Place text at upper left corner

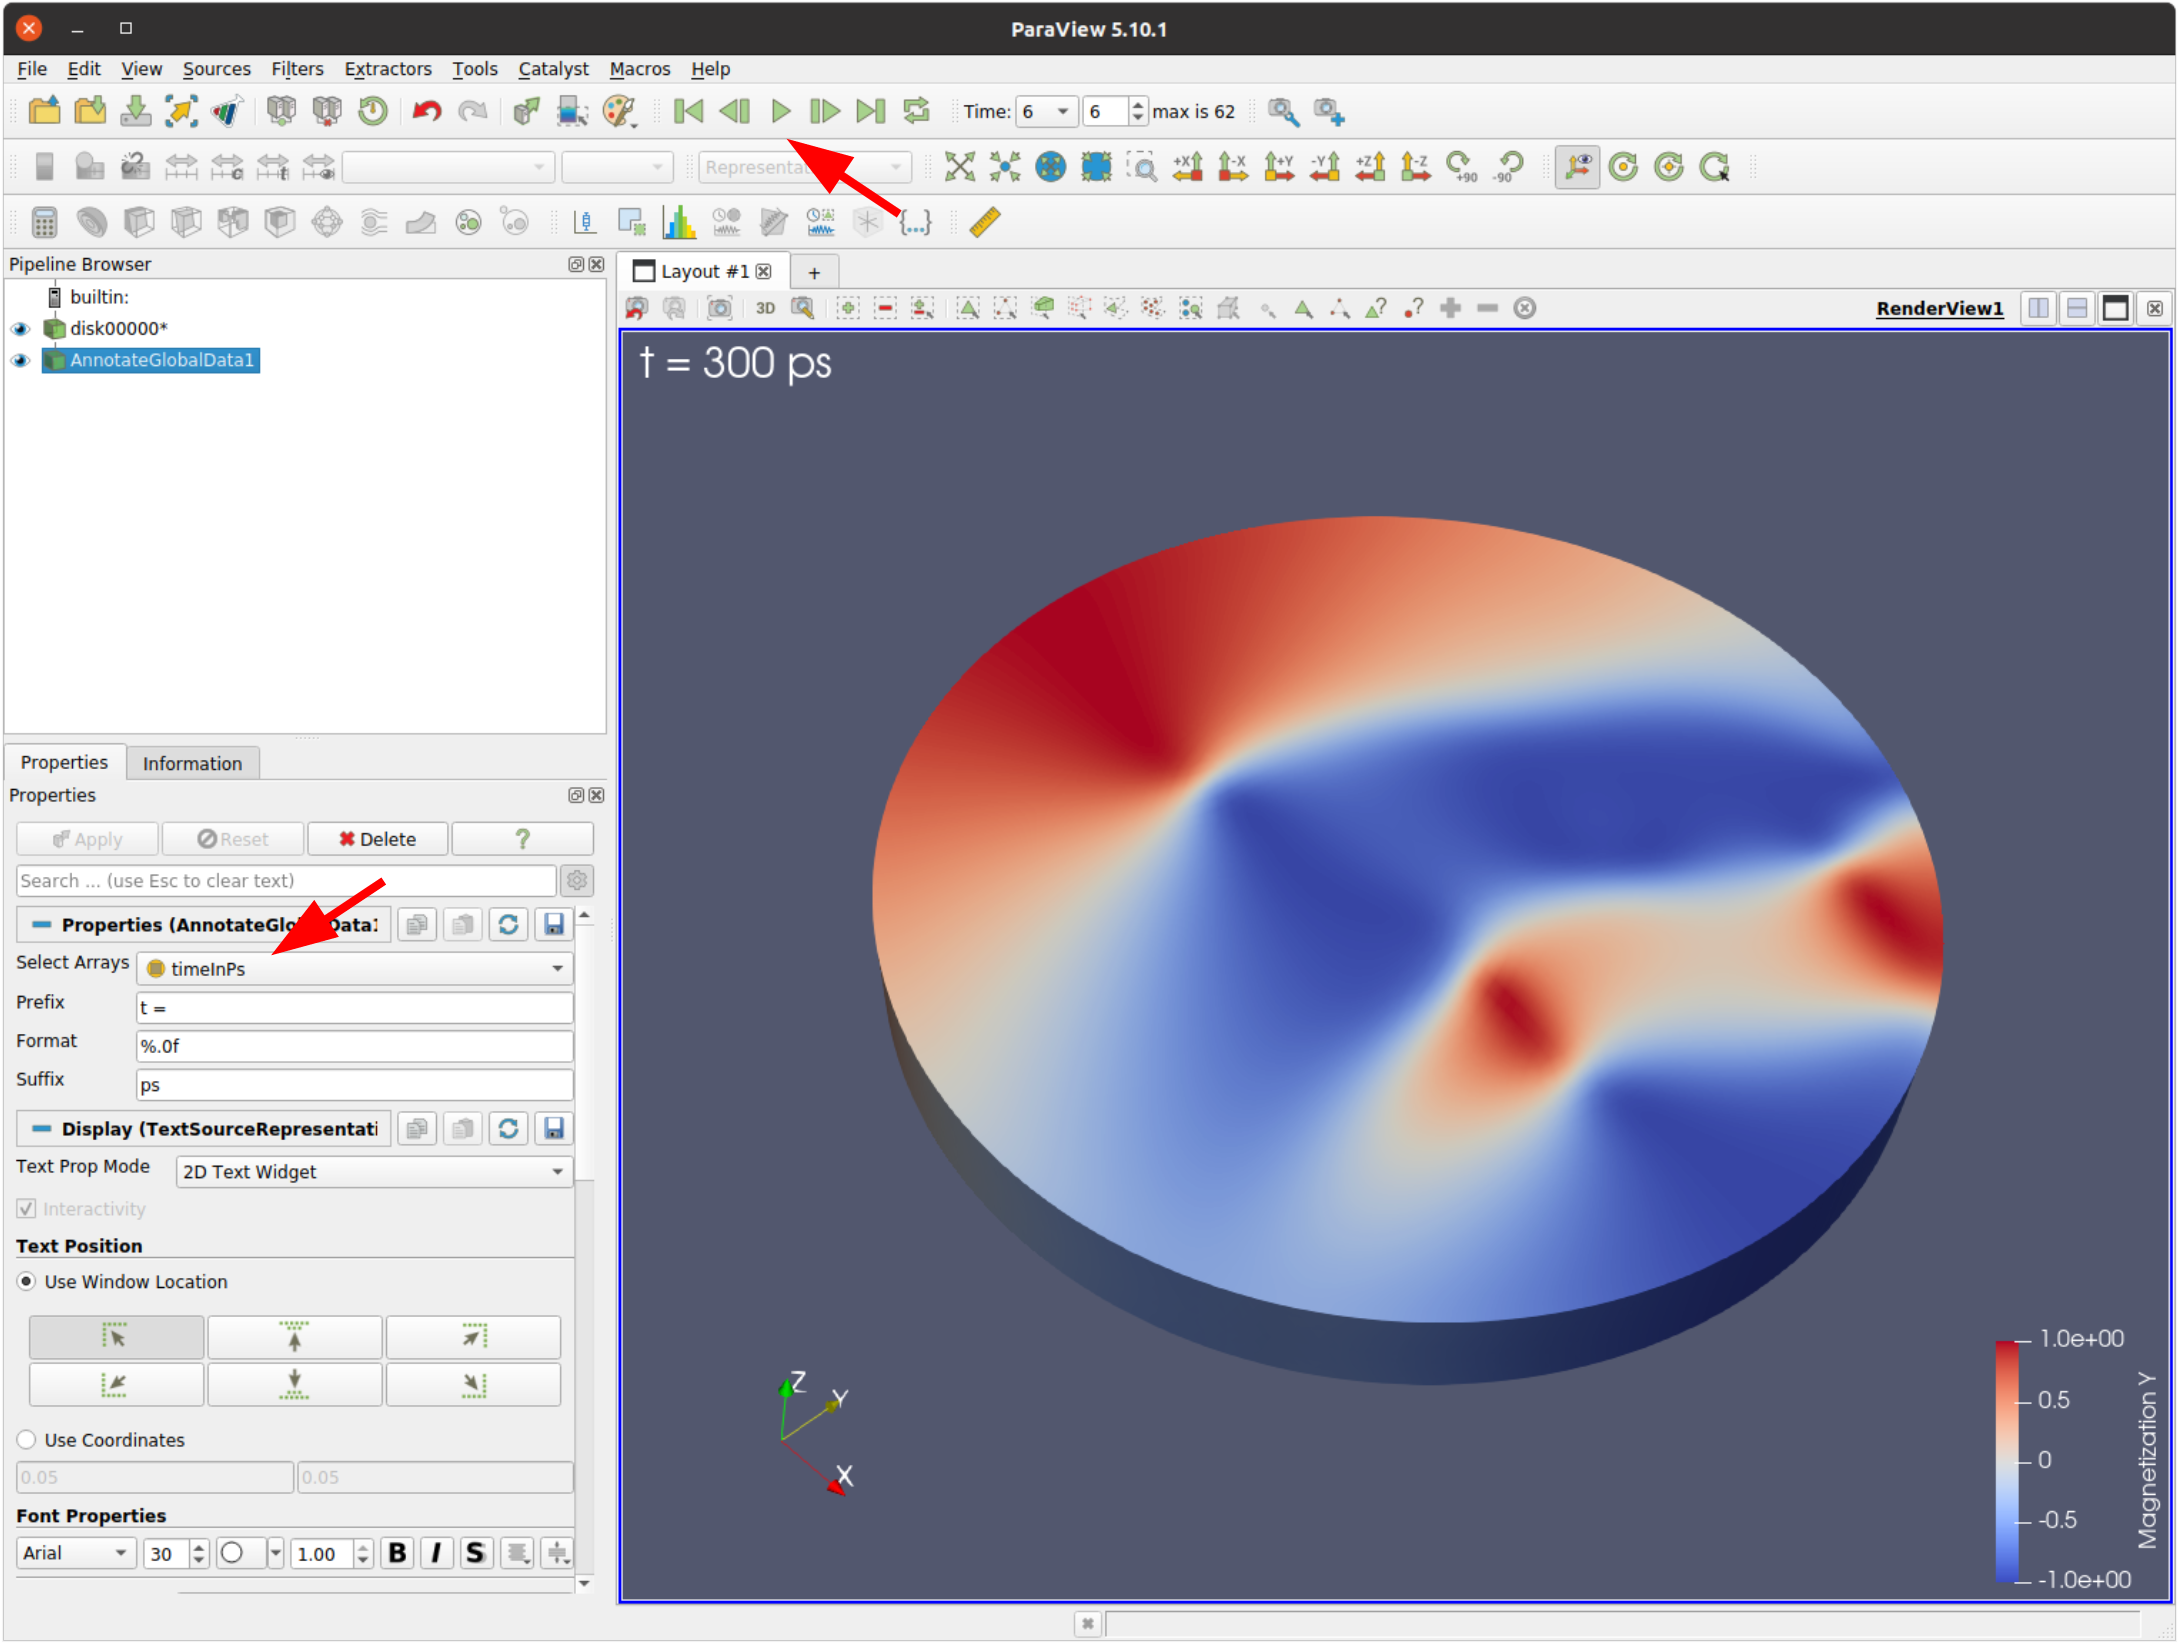coord(116,1338)
